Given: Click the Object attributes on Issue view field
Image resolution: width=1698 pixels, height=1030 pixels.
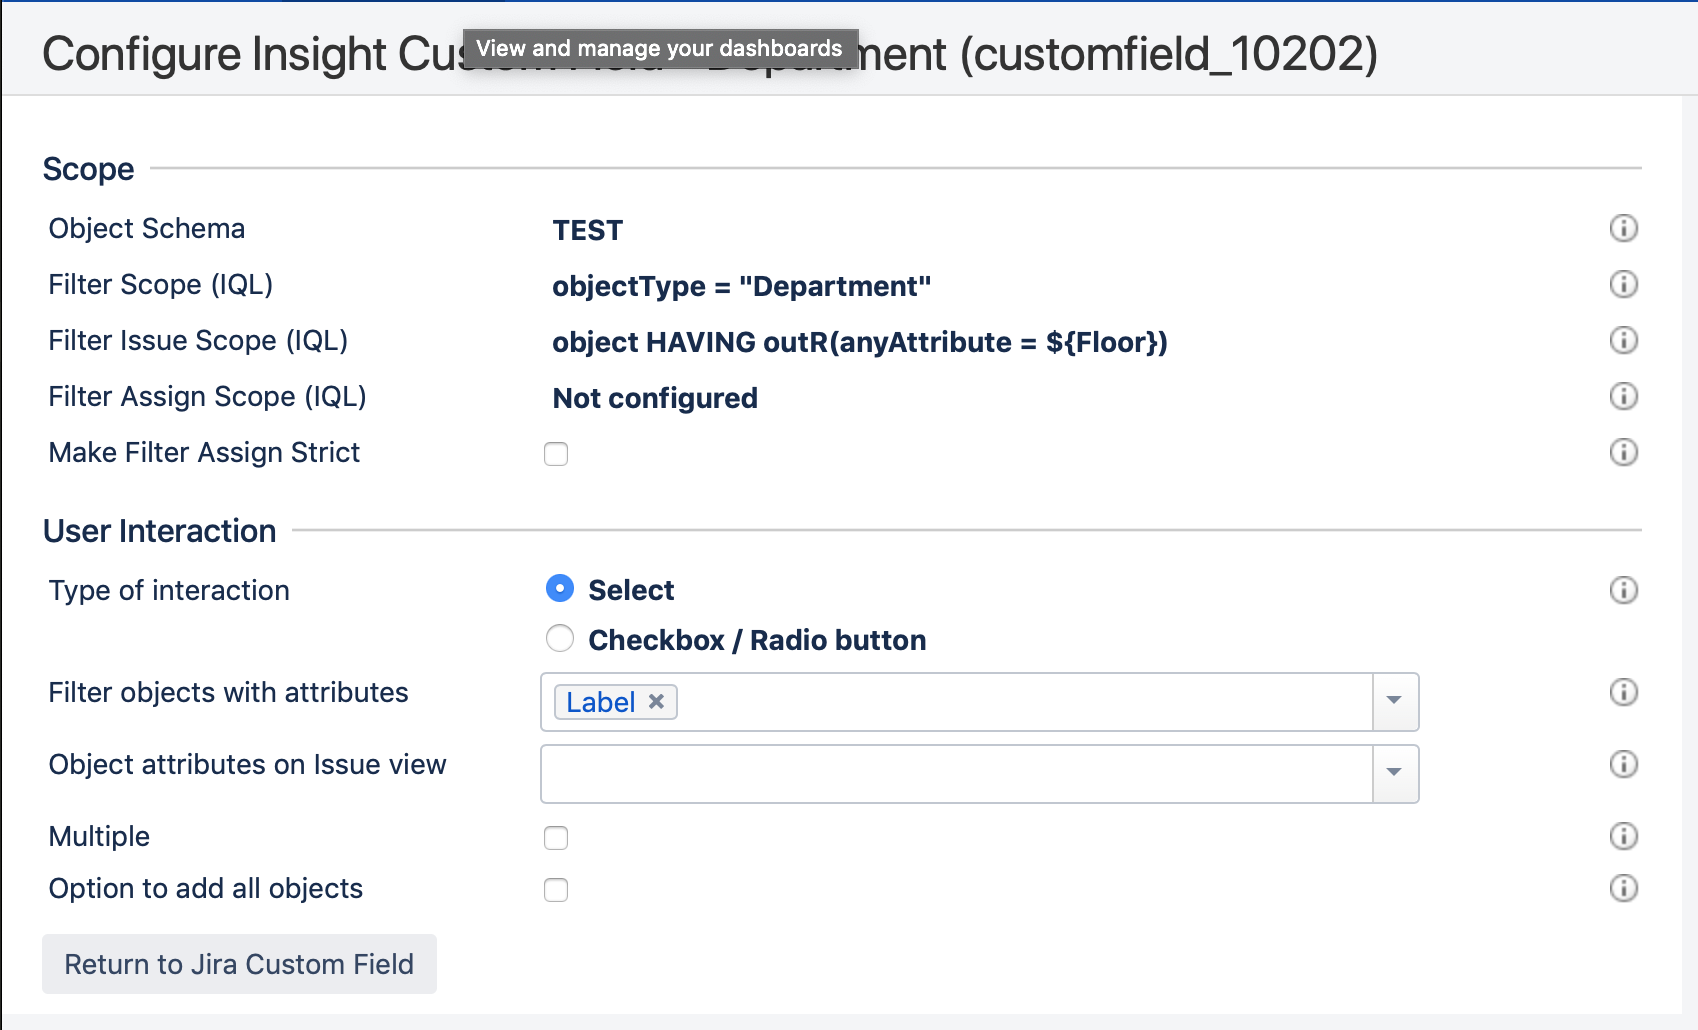Looking at the screenshot, I should [950, 773].
